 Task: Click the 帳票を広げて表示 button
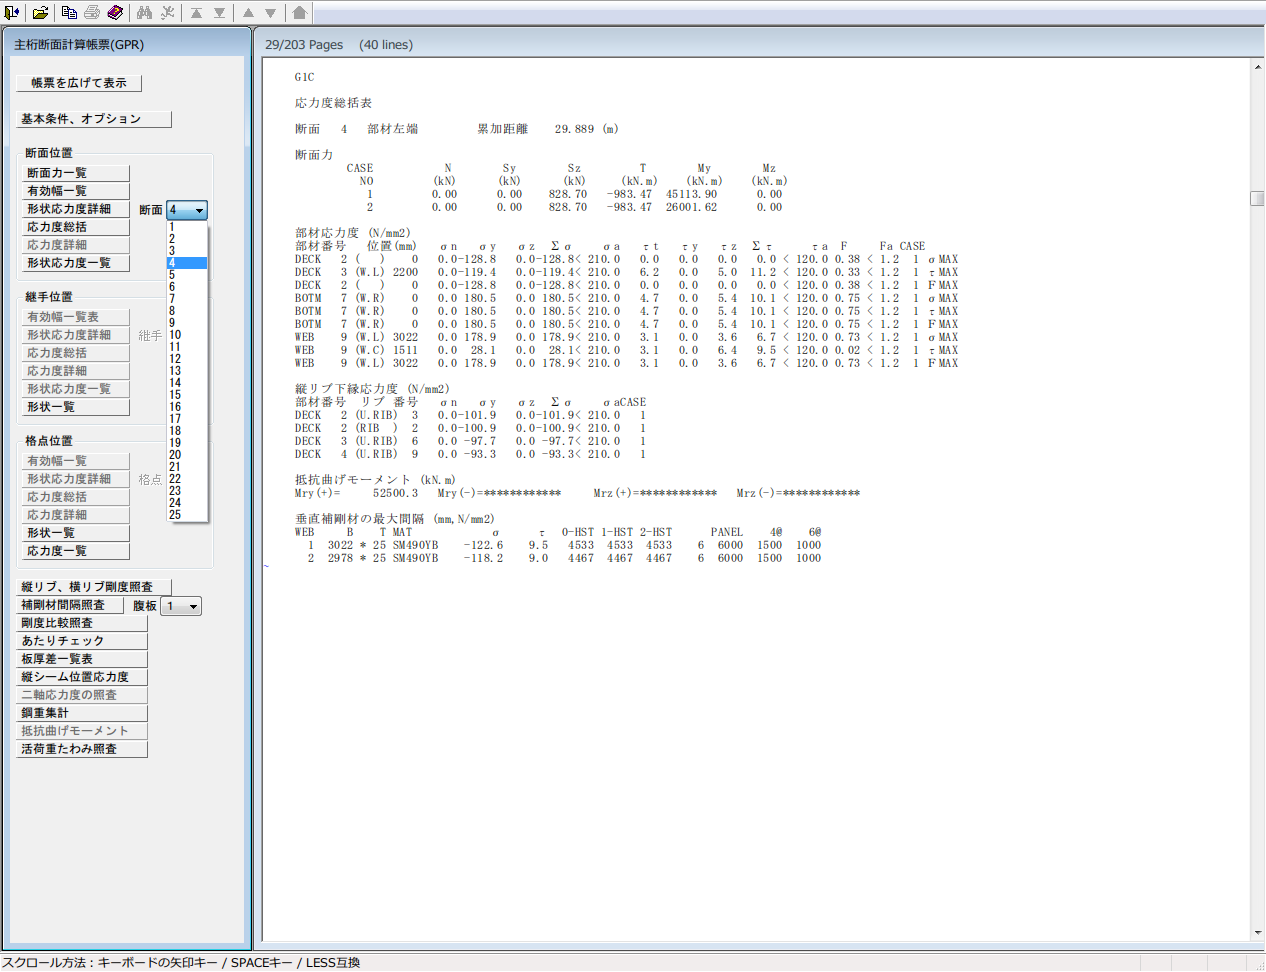pyautogui.click(x=79, y=83)
